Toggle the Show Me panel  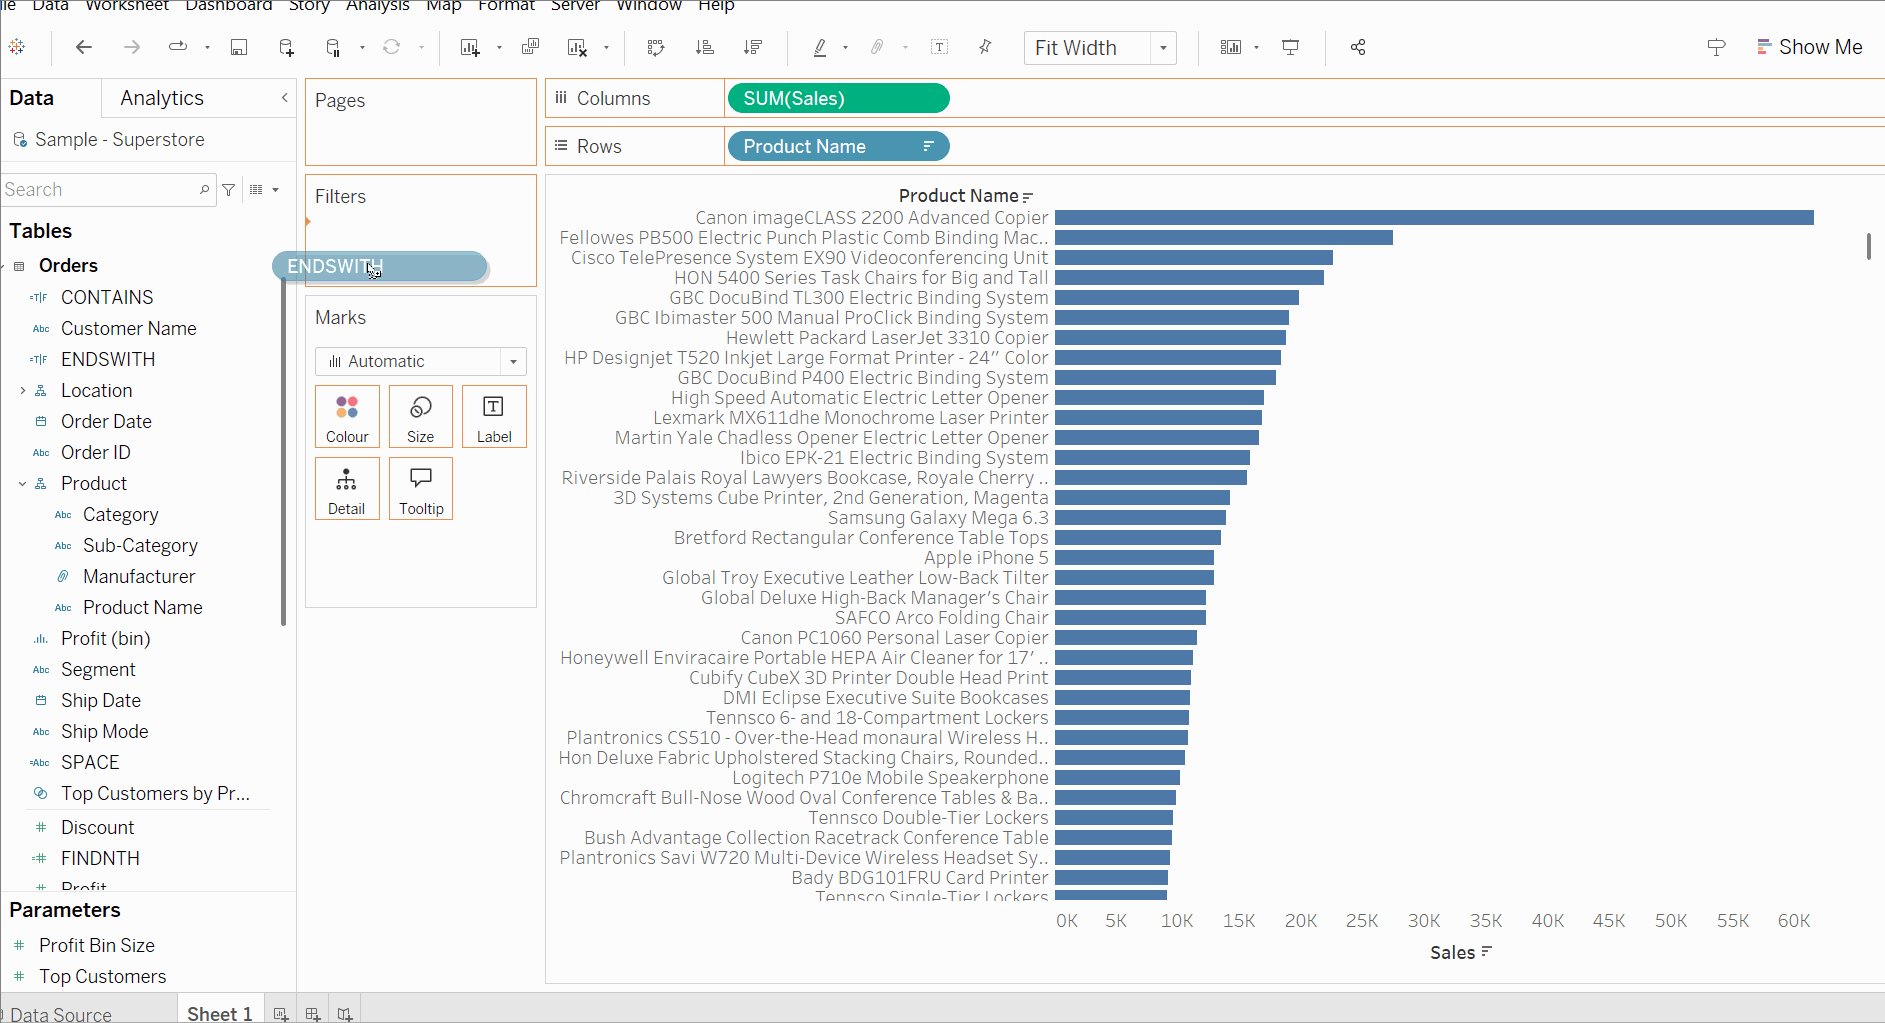coord(1810,47)
